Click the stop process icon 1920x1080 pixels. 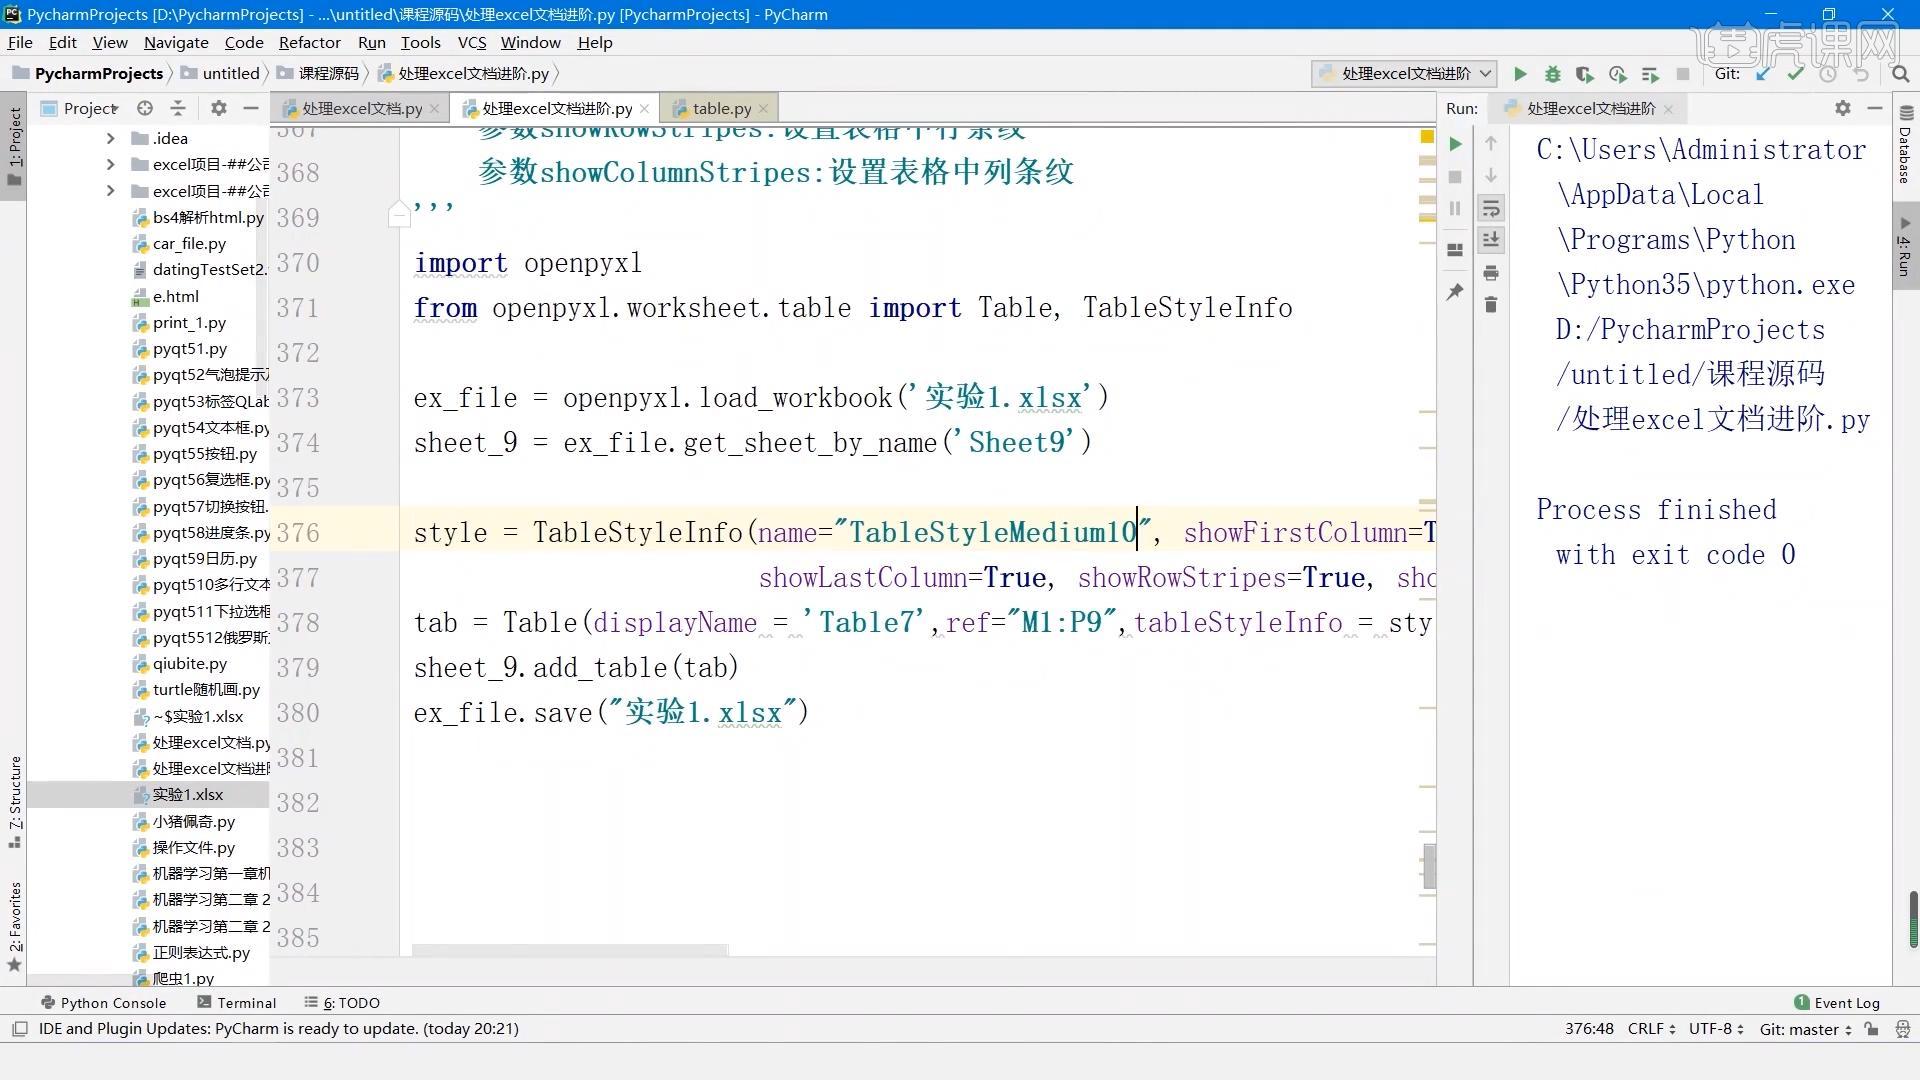pyautogui.click(x=1683, y=74)
